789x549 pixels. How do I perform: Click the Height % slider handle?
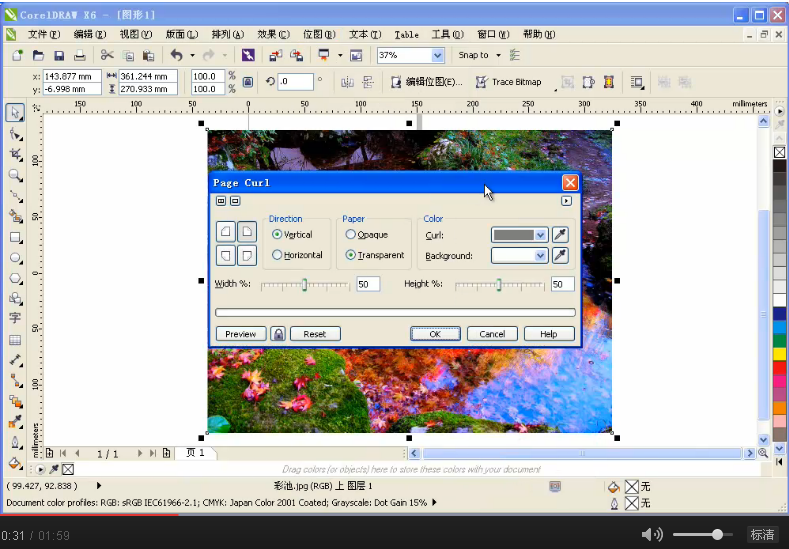click(499, 285)
